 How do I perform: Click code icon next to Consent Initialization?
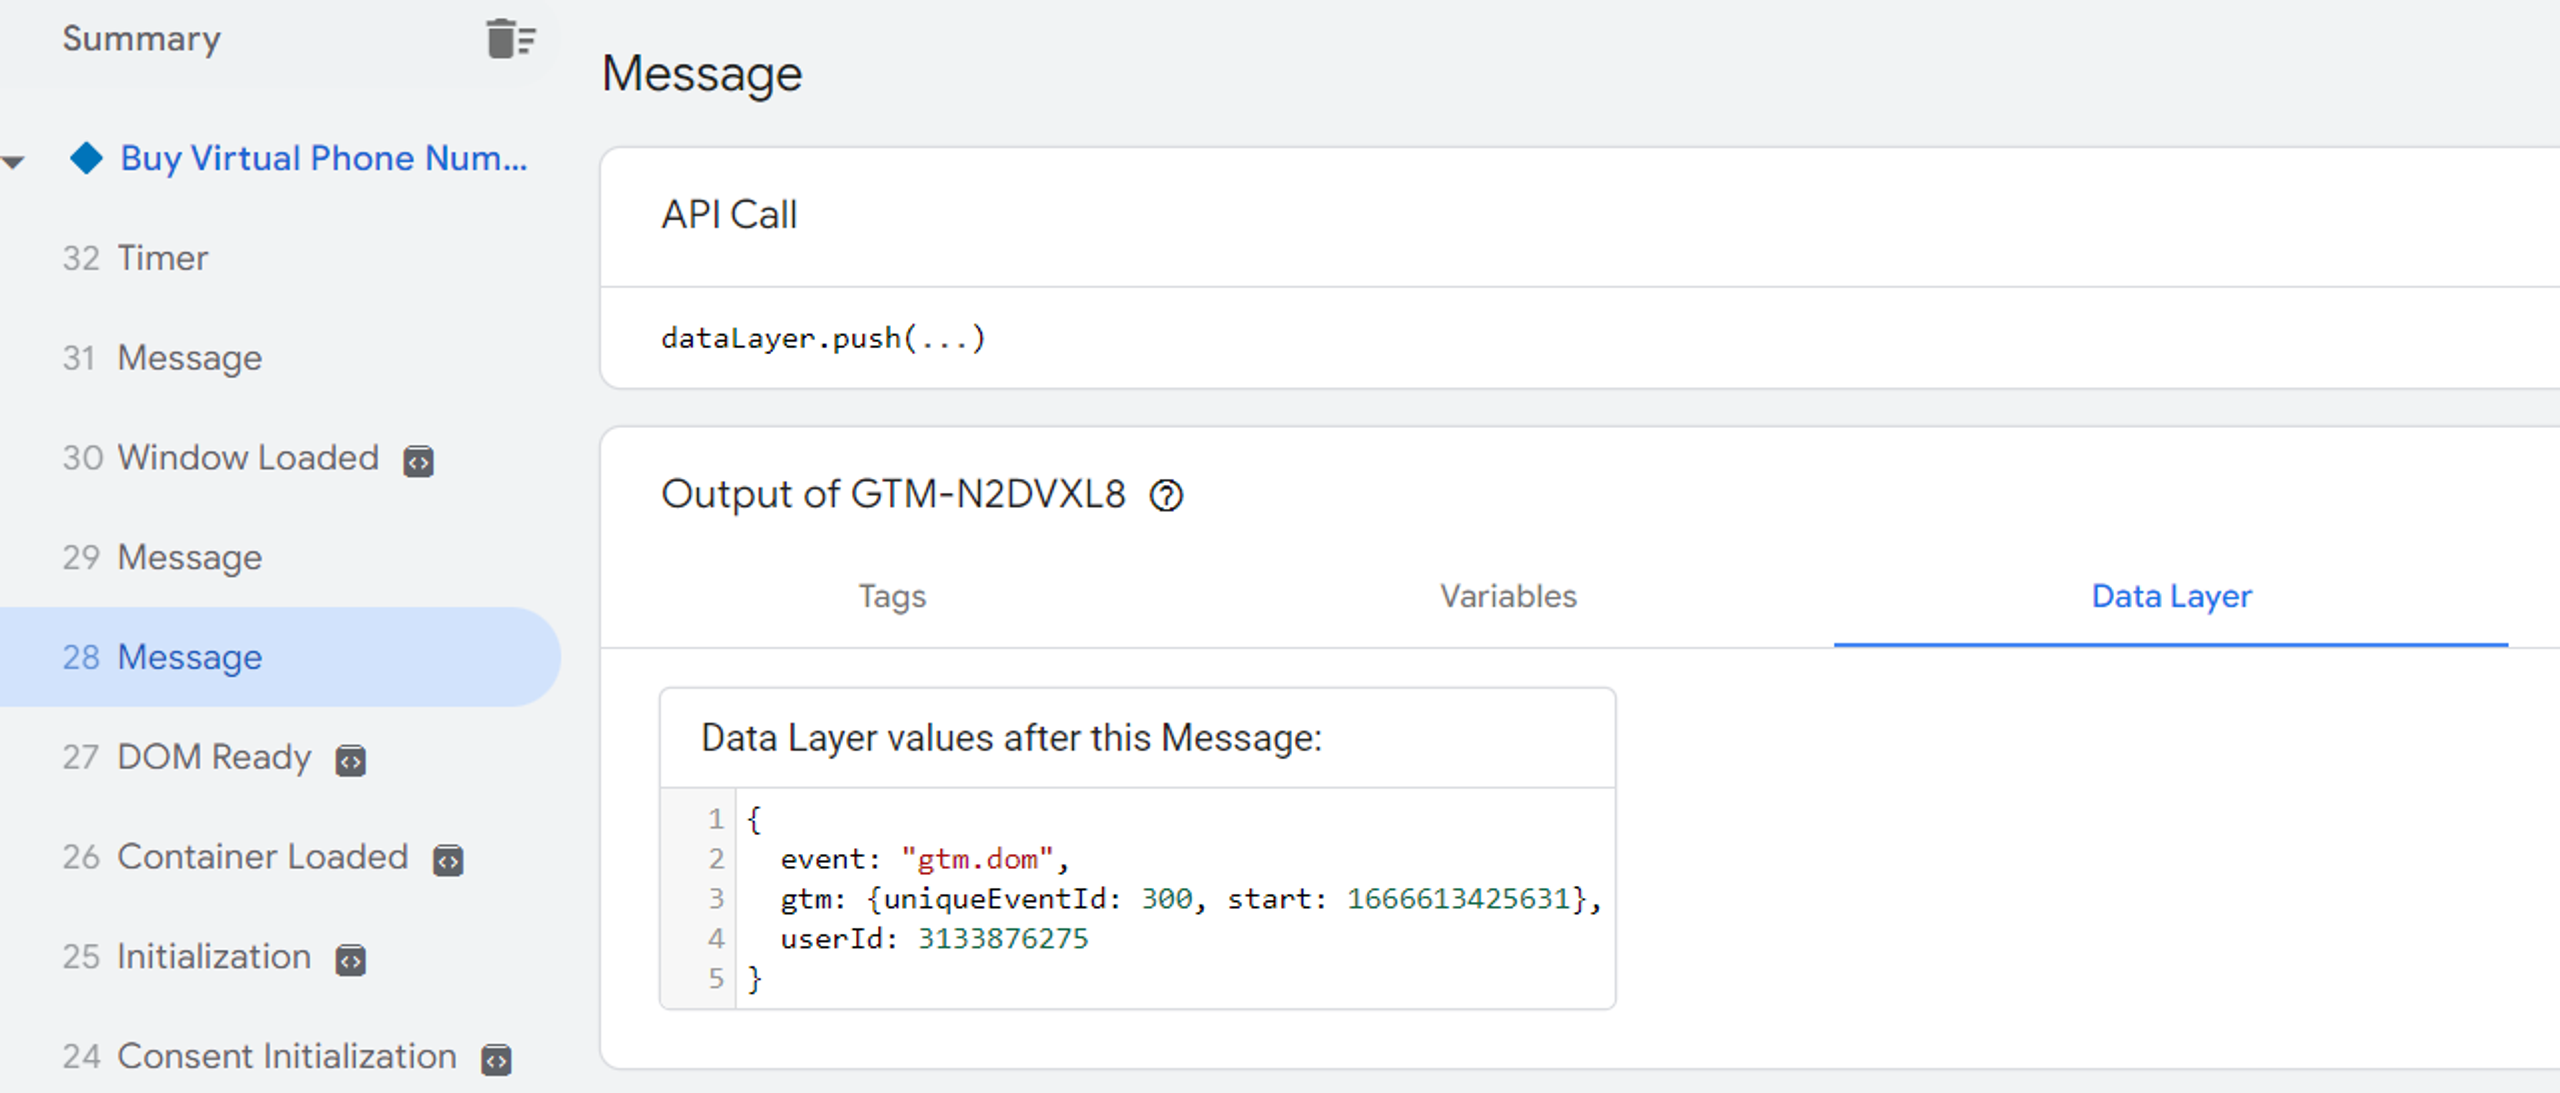(496, 1059)
